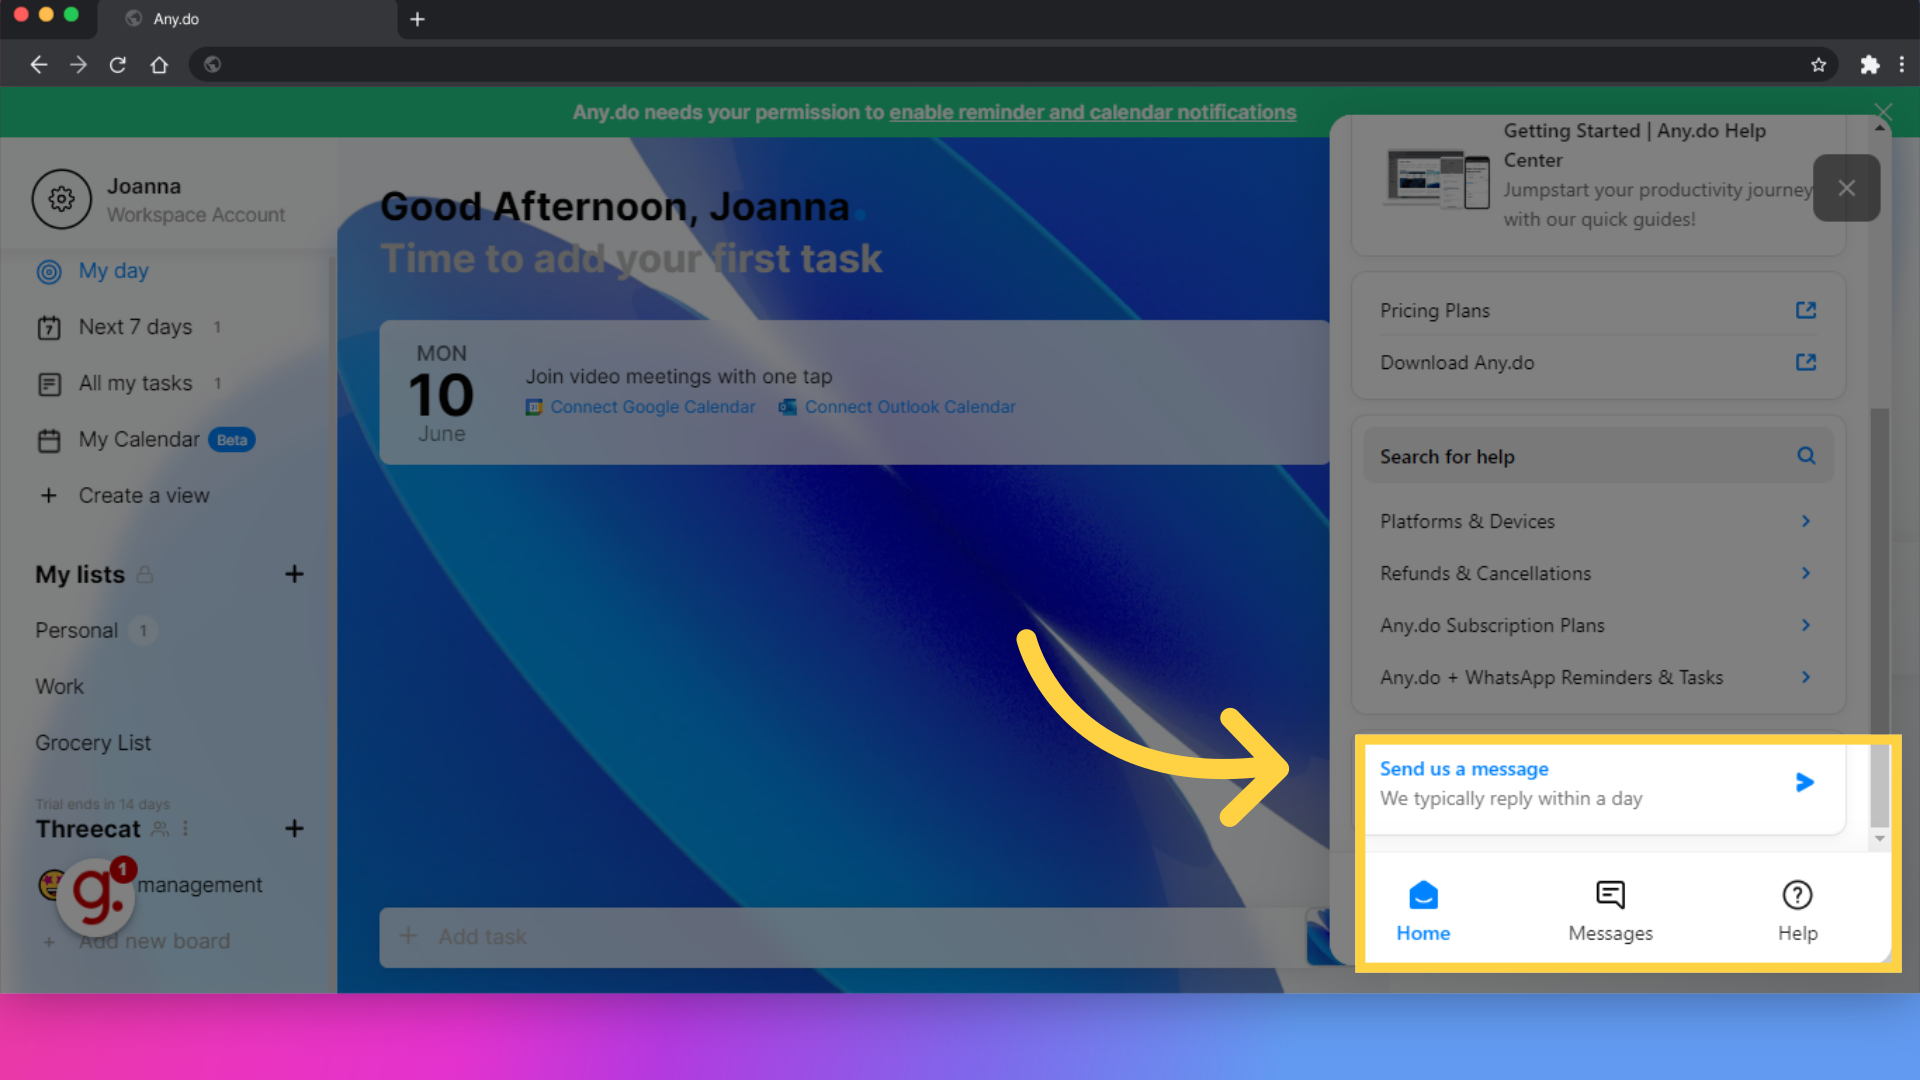Click the Search for help field
Image resolution: width=1920 pixels, height=1080 pixels.
1598,456
